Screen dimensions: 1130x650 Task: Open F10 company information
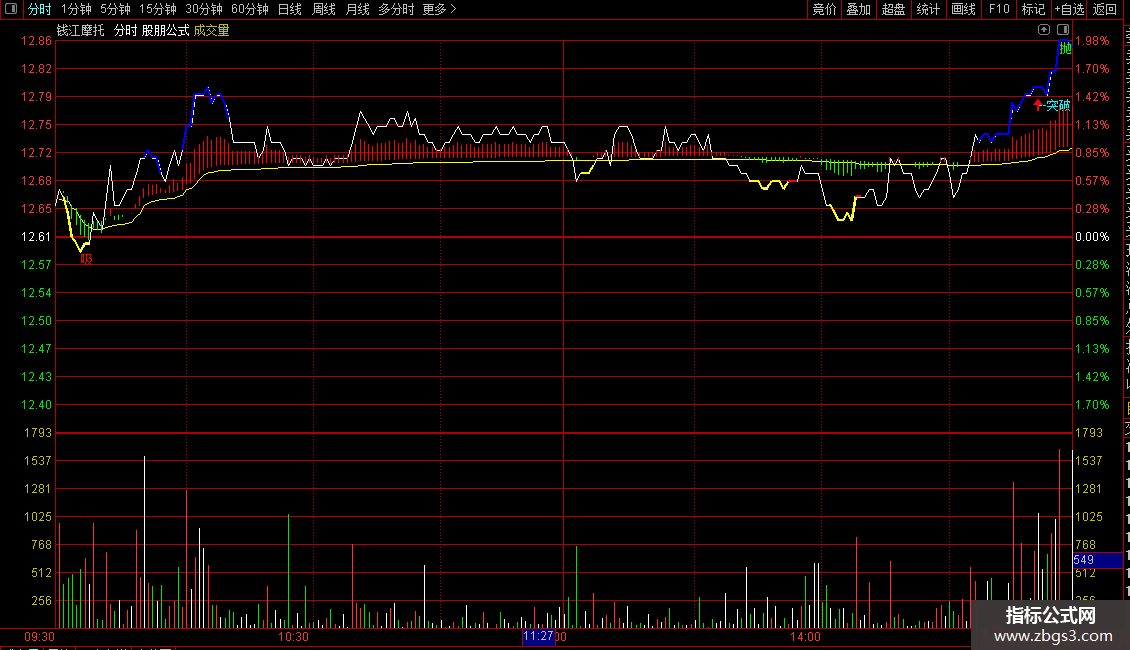coord(999,9)
